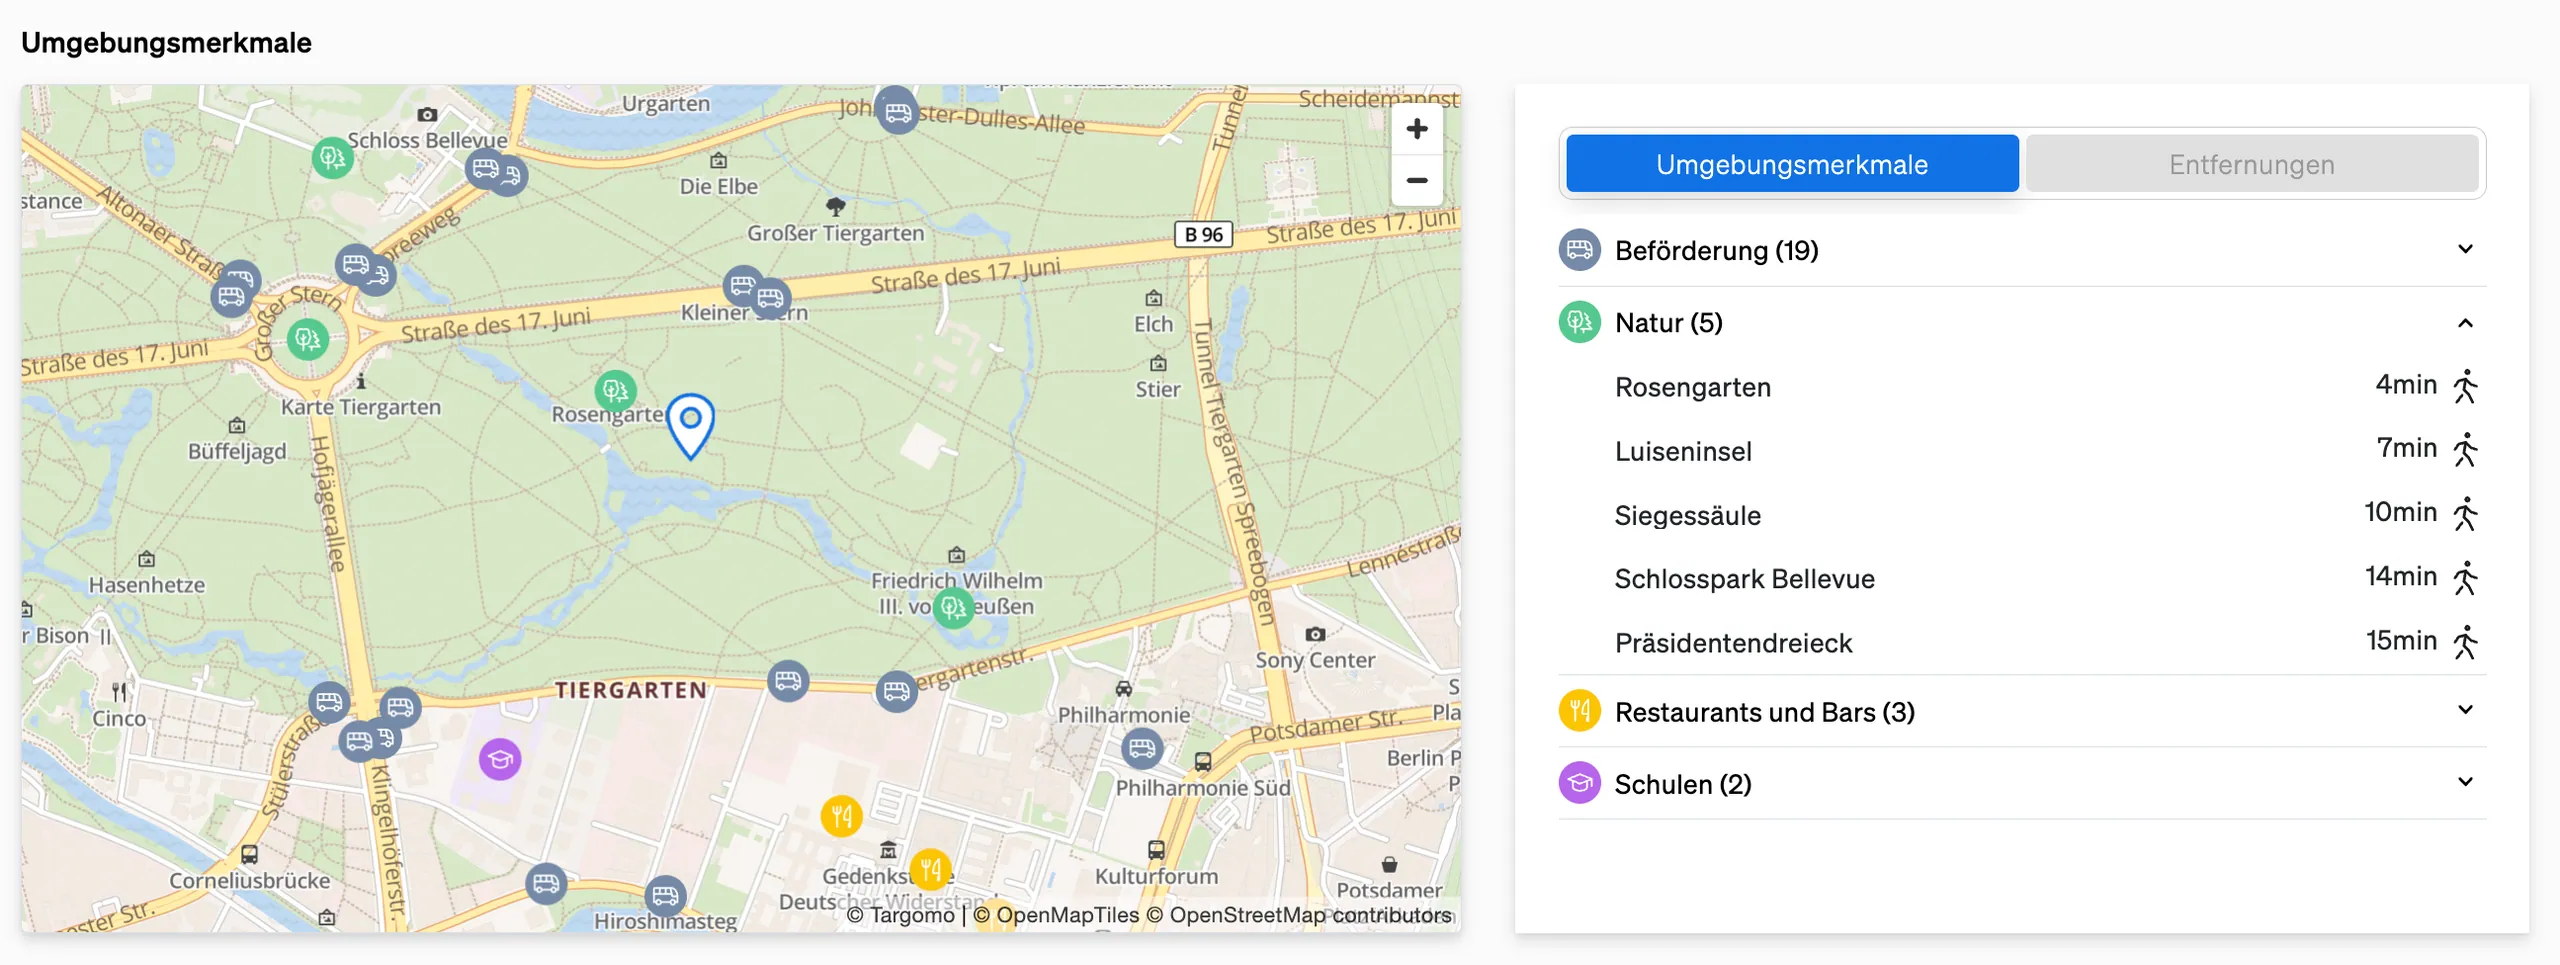Click the Beförderung (19) heading

[1716, 250]
